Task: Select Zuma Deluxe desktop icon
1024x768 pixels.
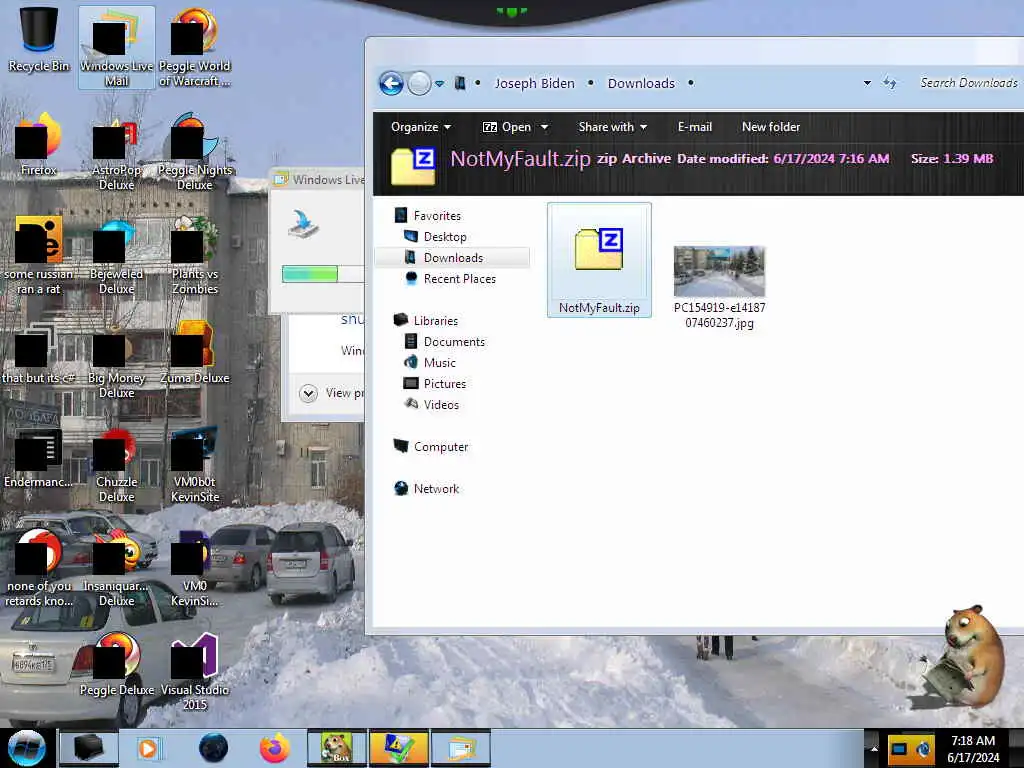Action: click(x=195, y=352)
